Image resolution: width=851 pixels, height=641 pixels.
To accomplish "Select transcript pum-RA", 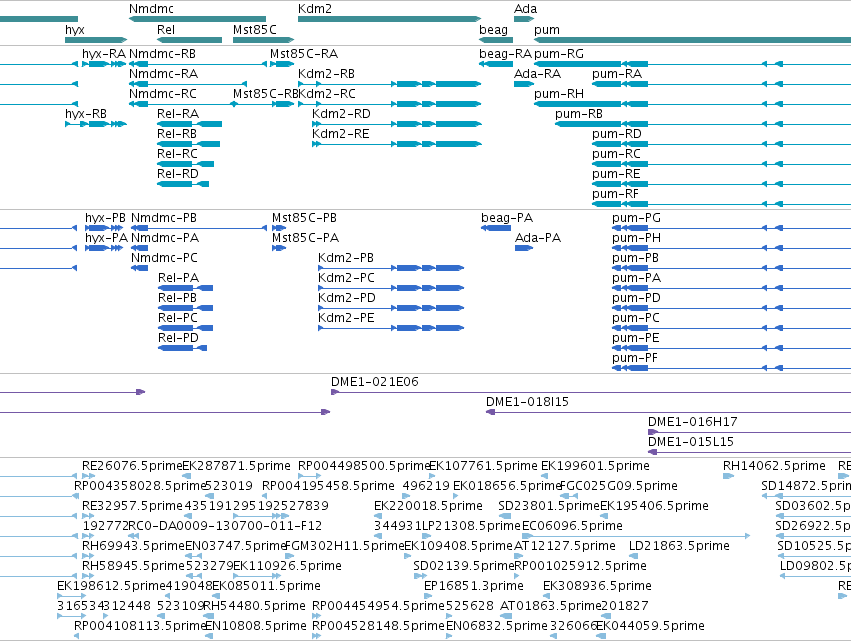I will (617, 74).
